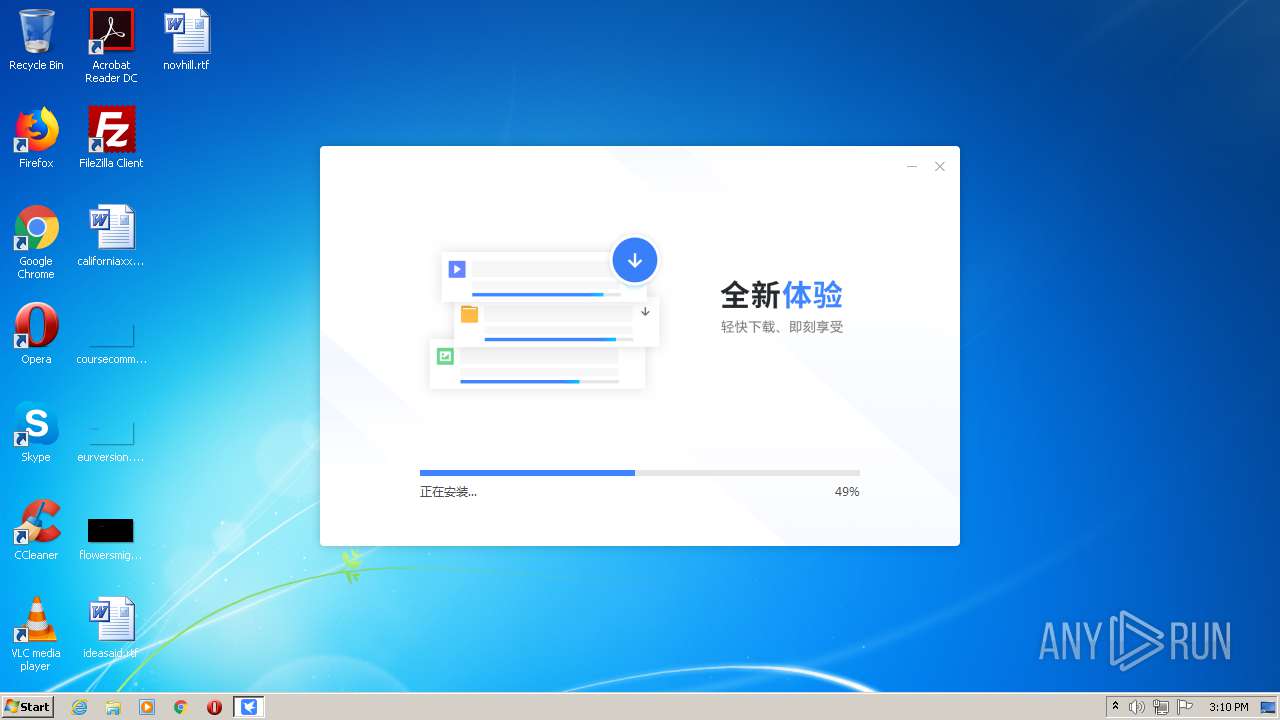Screen dimensions: 1280x720
Task: Open ideasaid.rtf document icon
Action: [x=111, y=628]
